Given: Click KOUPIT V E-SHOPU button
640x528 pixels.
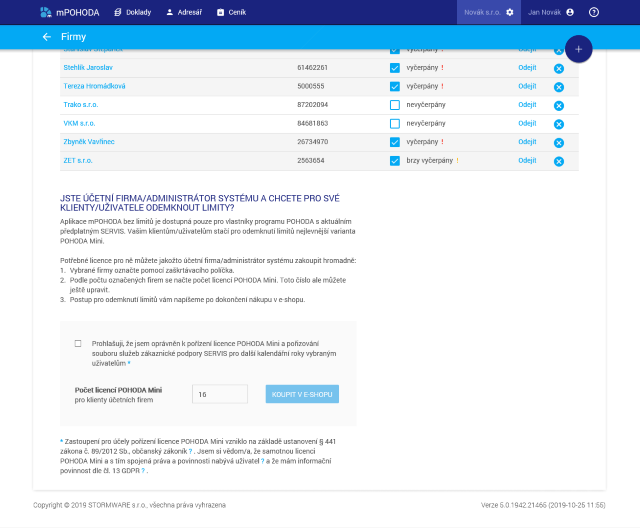Looking at the screenshot, I should pyautogui.click(x=302, y=394).
